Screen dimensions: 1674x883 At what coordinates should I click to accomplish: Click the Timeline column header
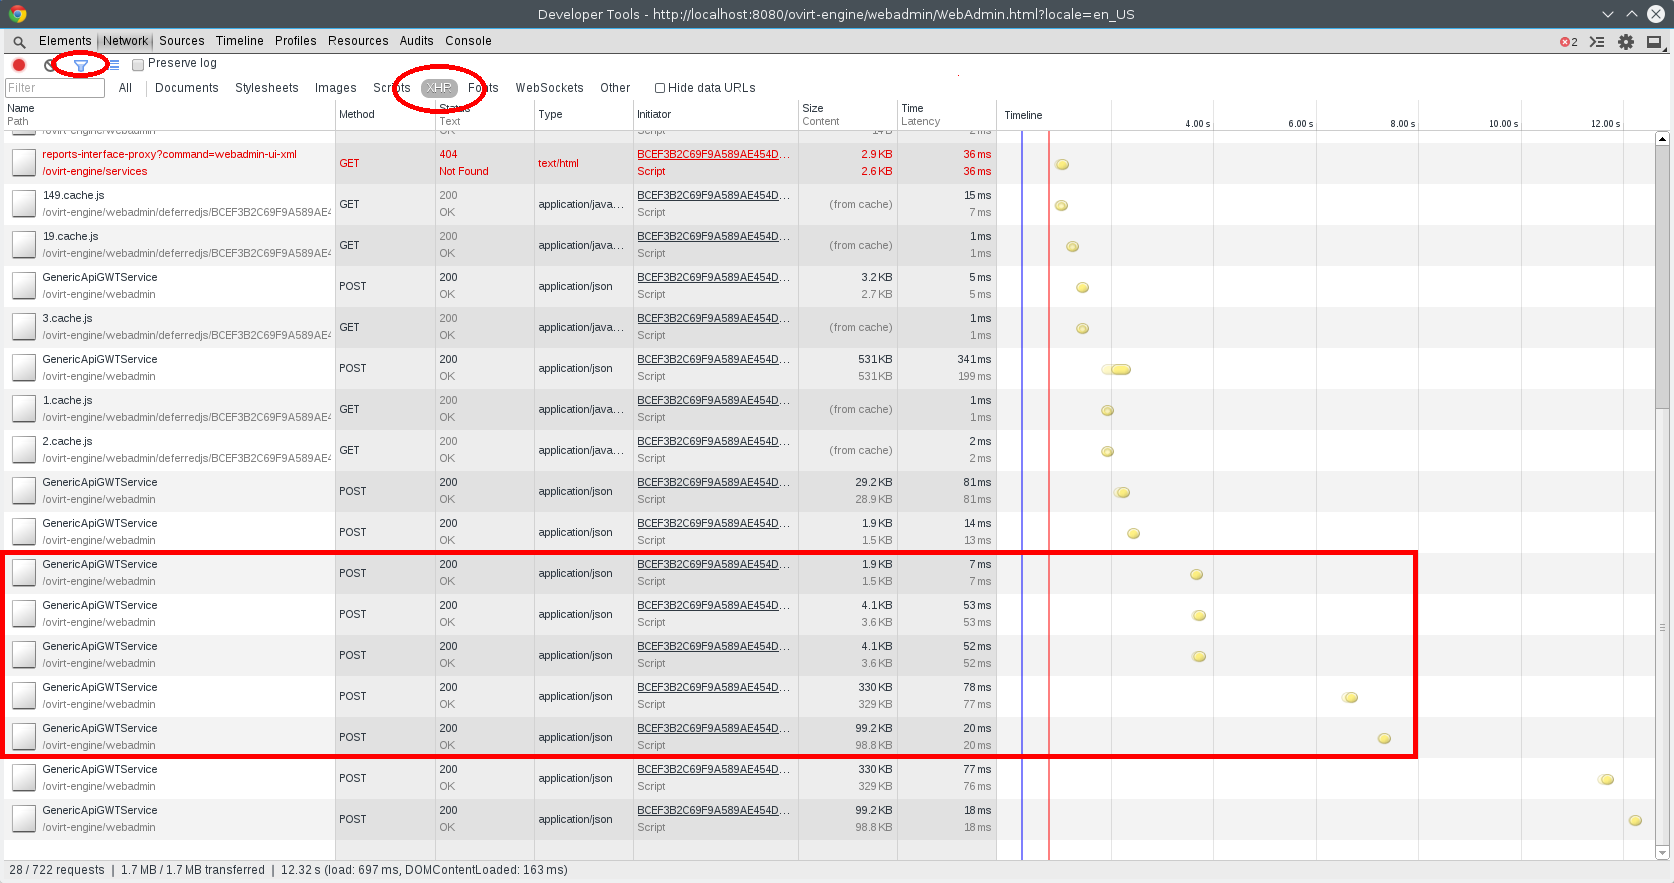(x=1023, y=115)
